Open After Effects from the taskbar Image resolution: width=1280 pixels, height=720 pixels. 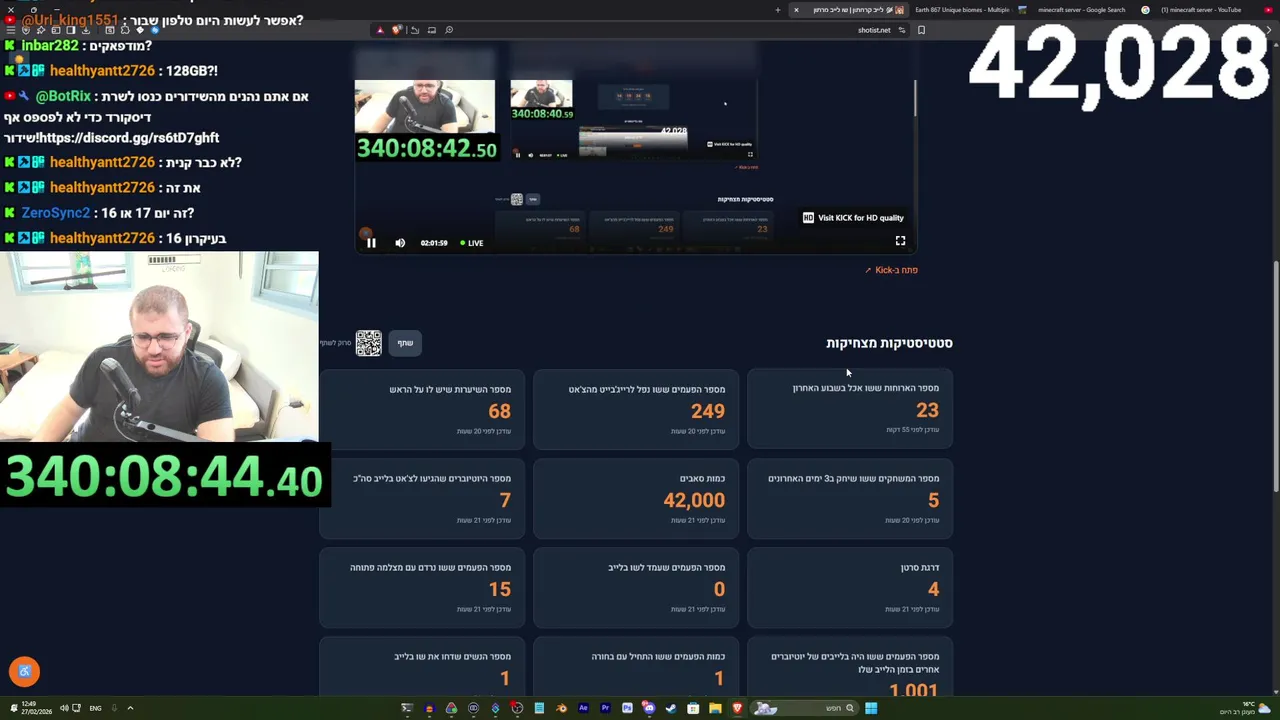click(583, 708)
